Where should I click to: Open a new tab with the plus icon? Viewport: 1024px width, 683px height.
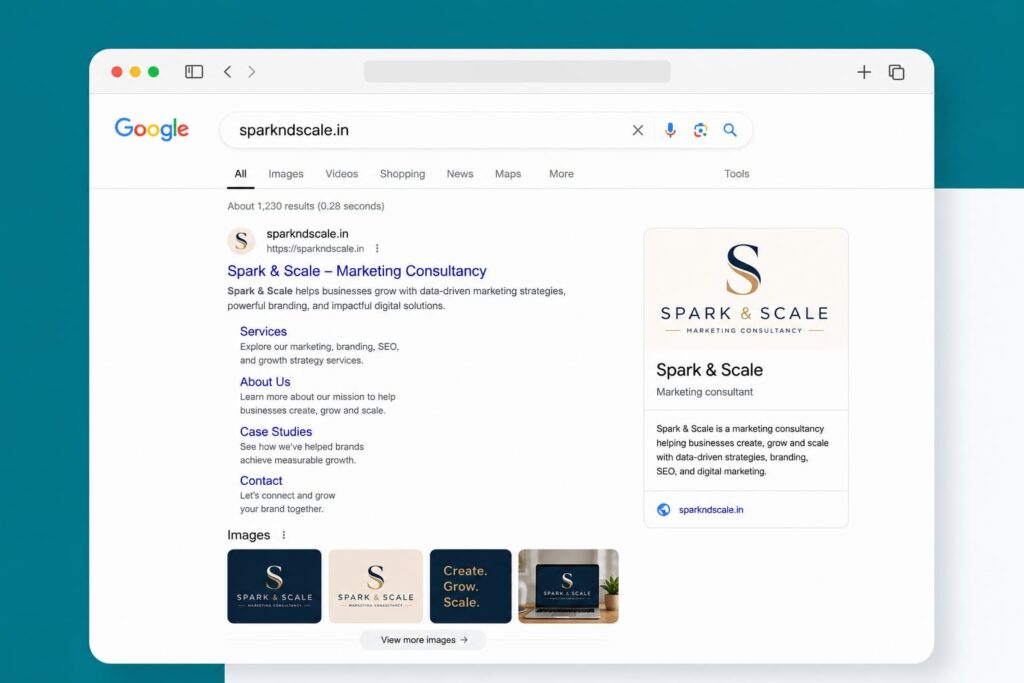click(864, 72)
